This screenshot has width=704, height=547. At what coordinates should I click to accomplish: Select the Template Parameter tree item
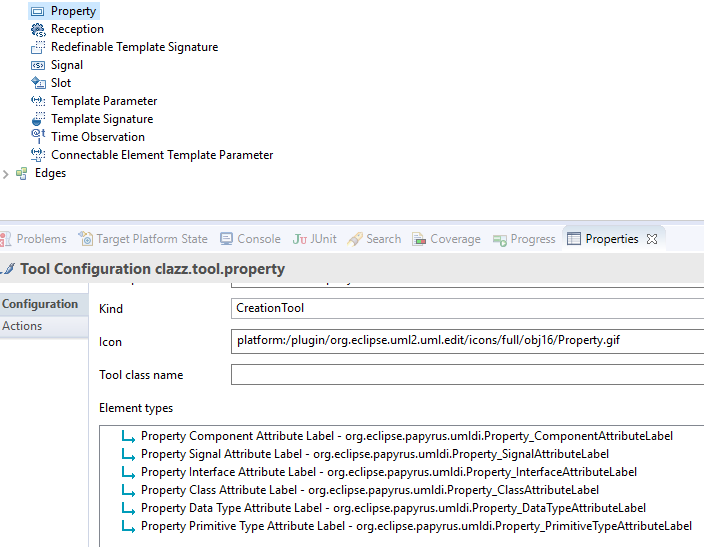pyautogui.click(x=104, y=101)
